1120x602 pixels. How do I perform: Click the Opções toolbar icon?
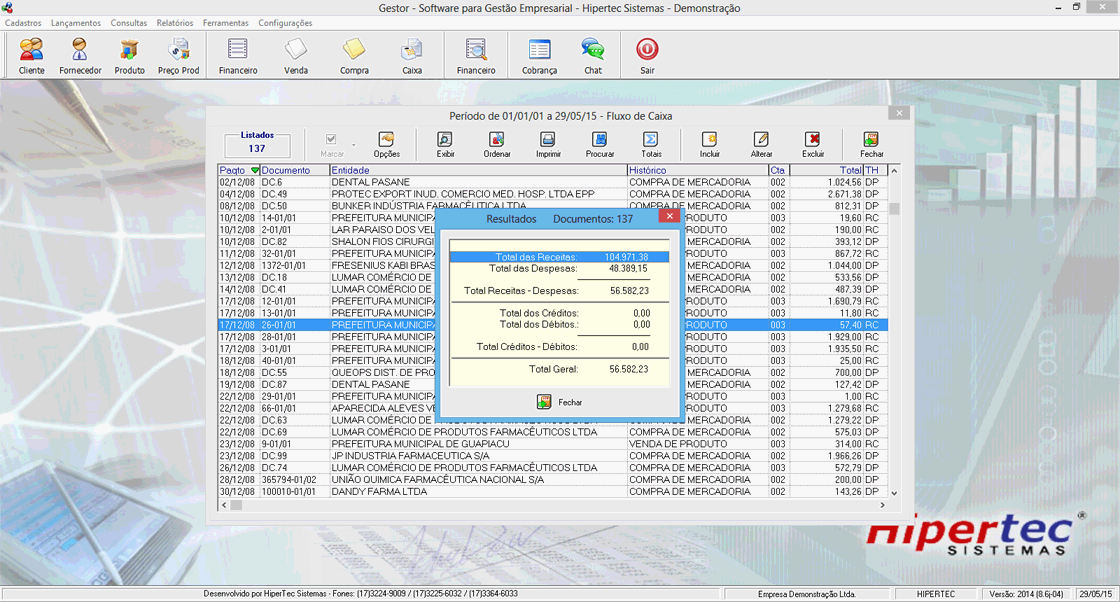tap(386, 144)
